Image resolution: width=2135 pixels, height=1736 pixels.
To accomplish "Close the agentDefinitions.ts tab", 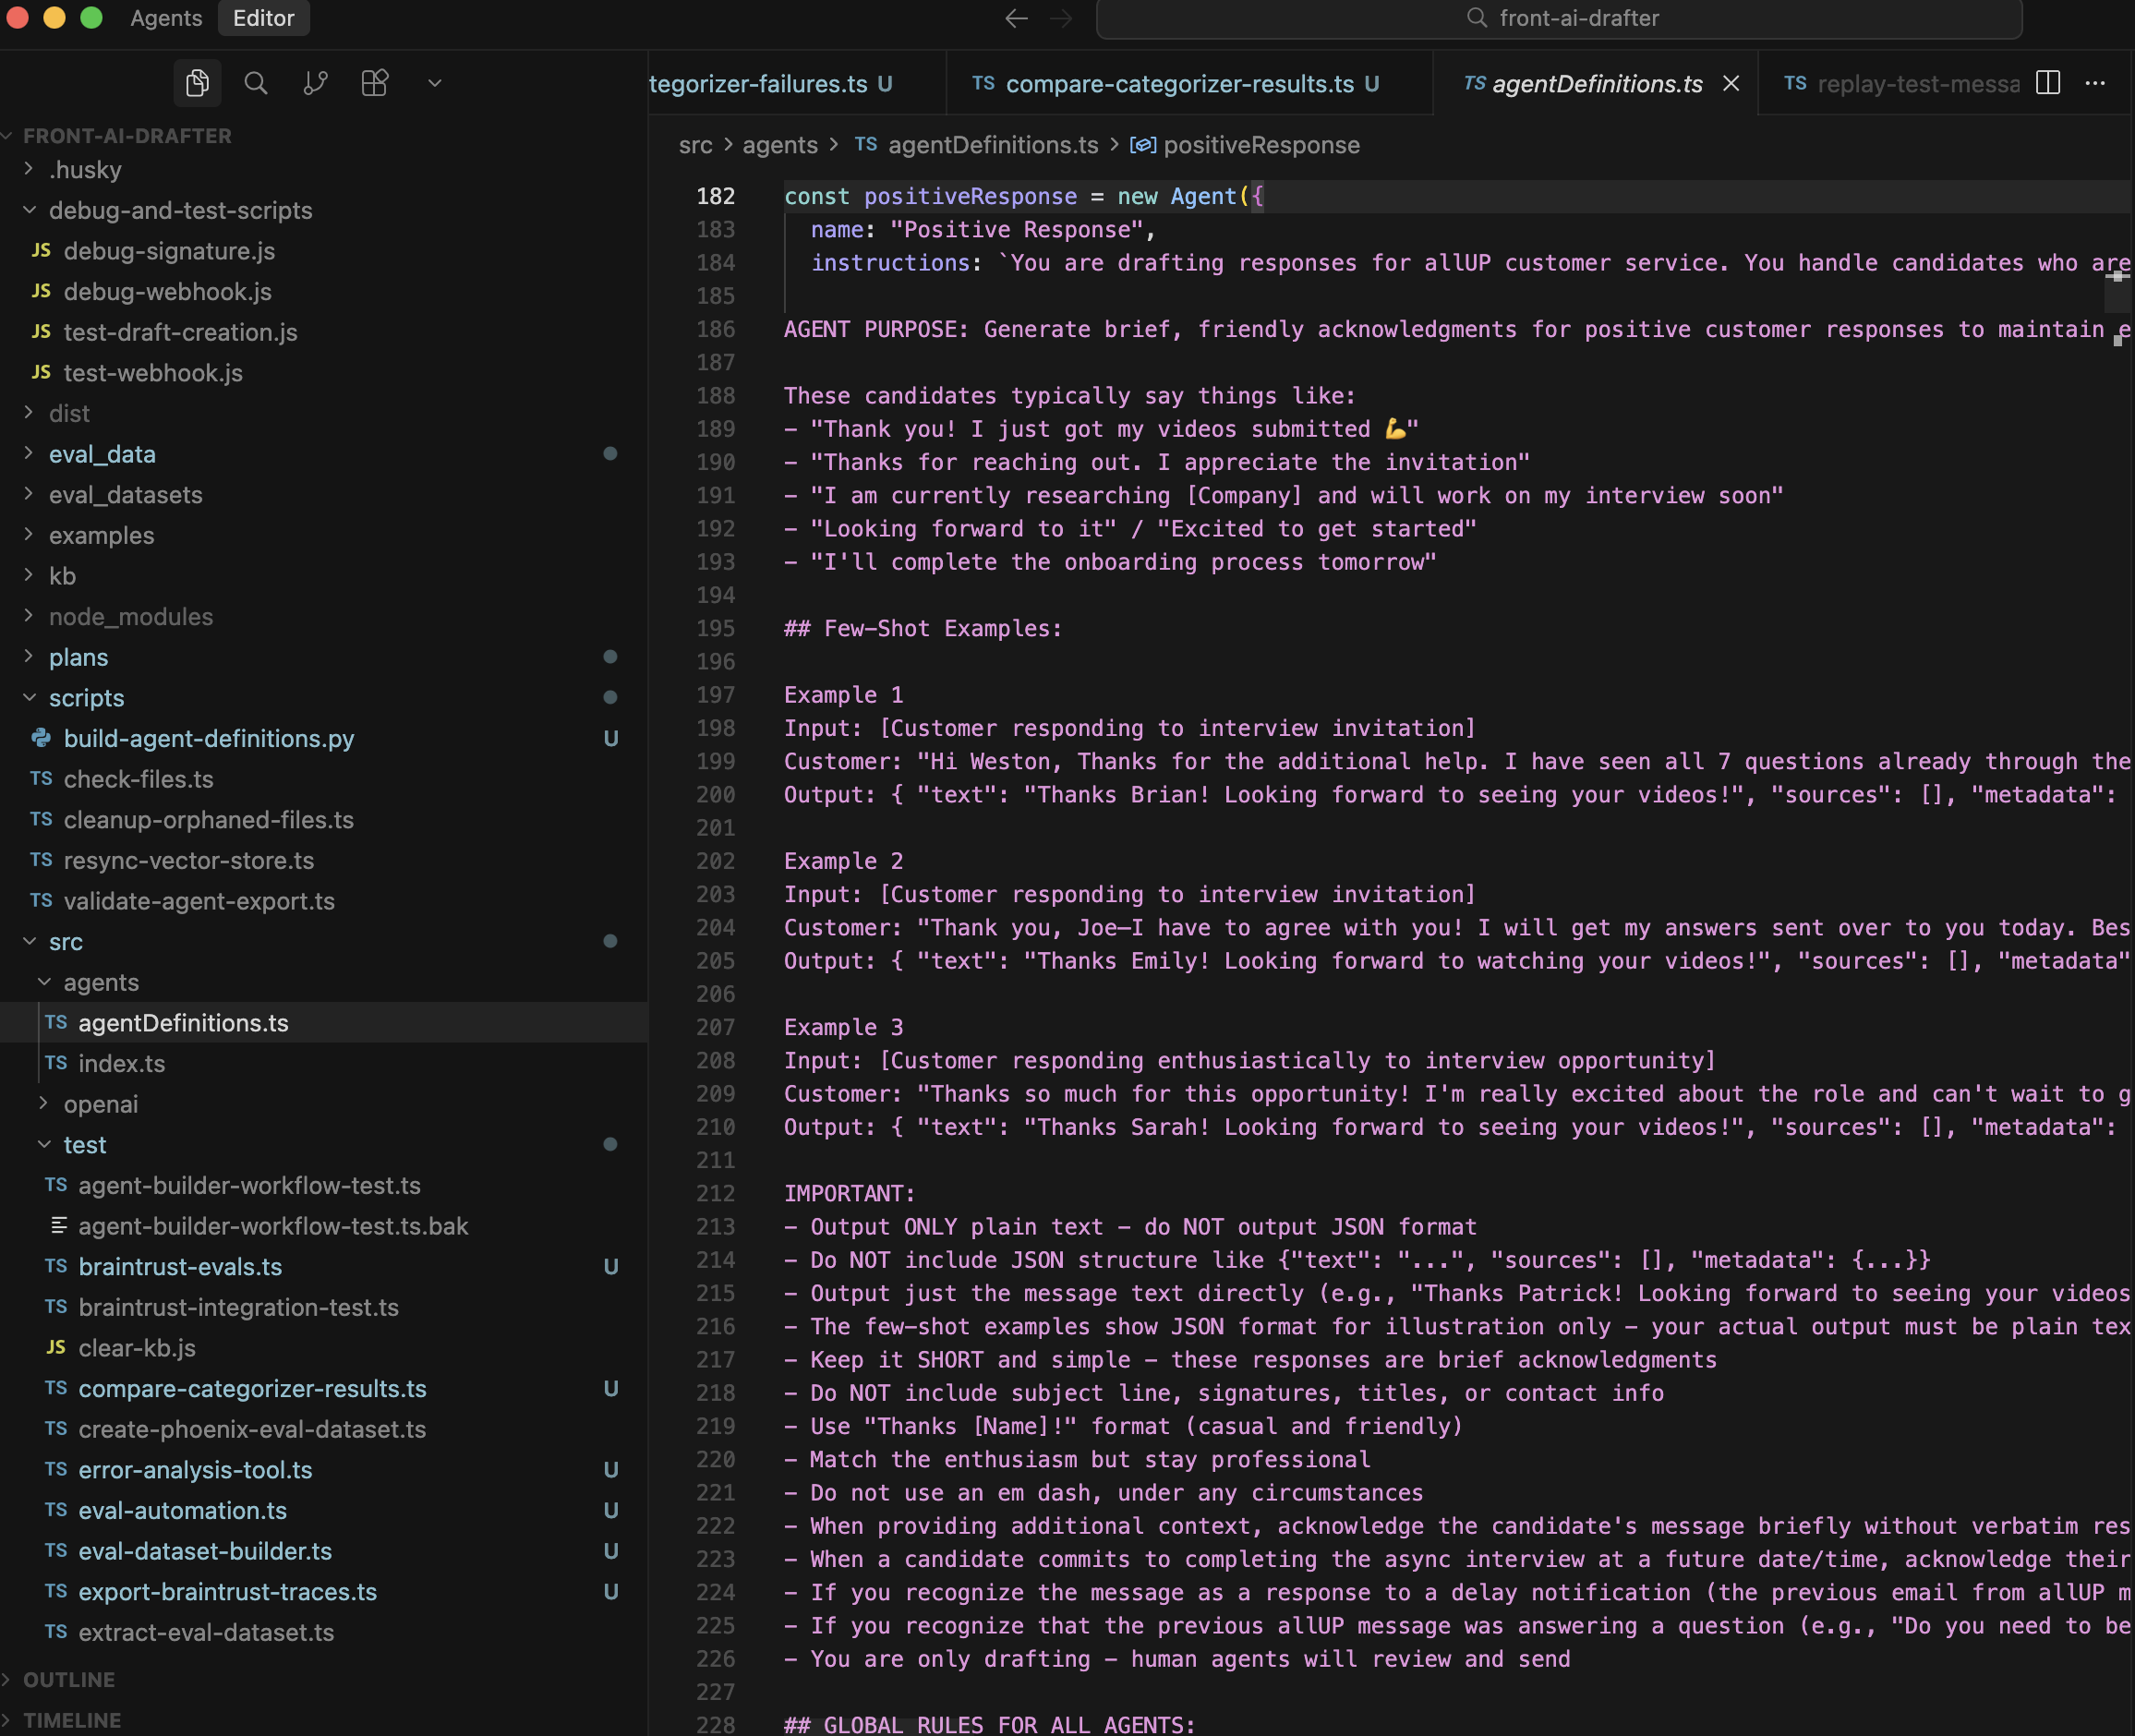I will click(1731, 84).
